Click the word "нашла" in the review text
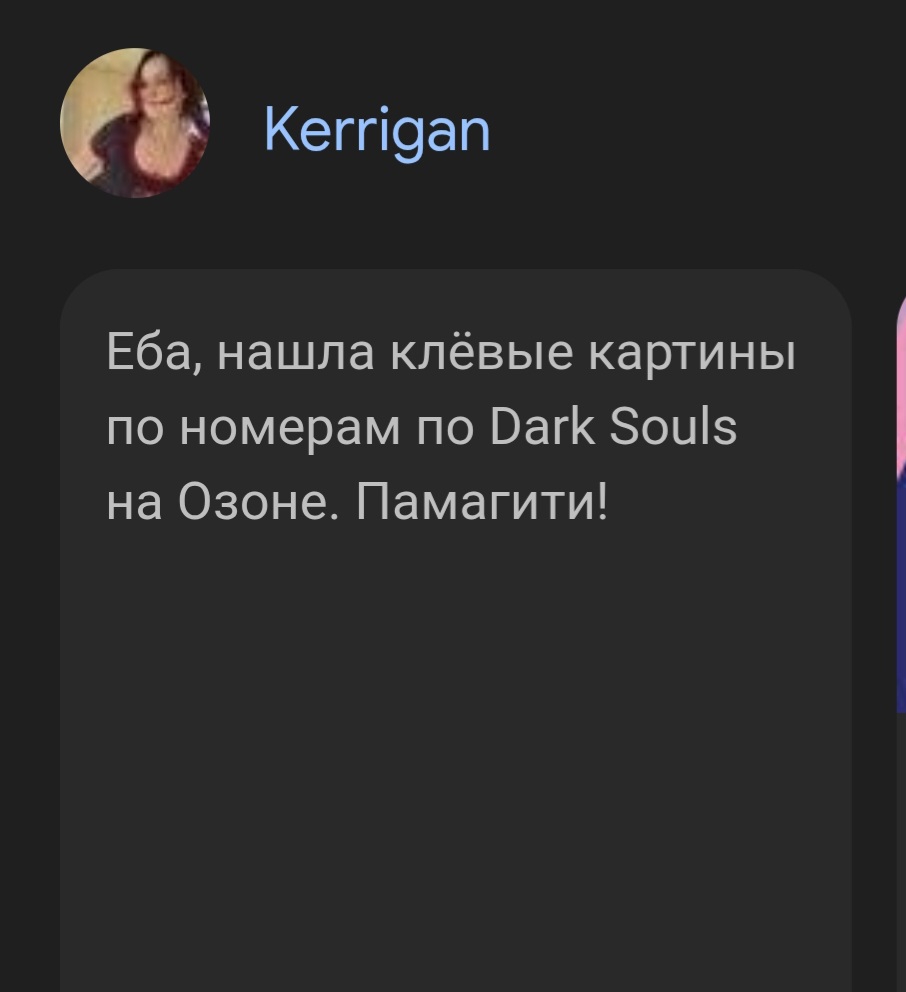 pos(295,352)
